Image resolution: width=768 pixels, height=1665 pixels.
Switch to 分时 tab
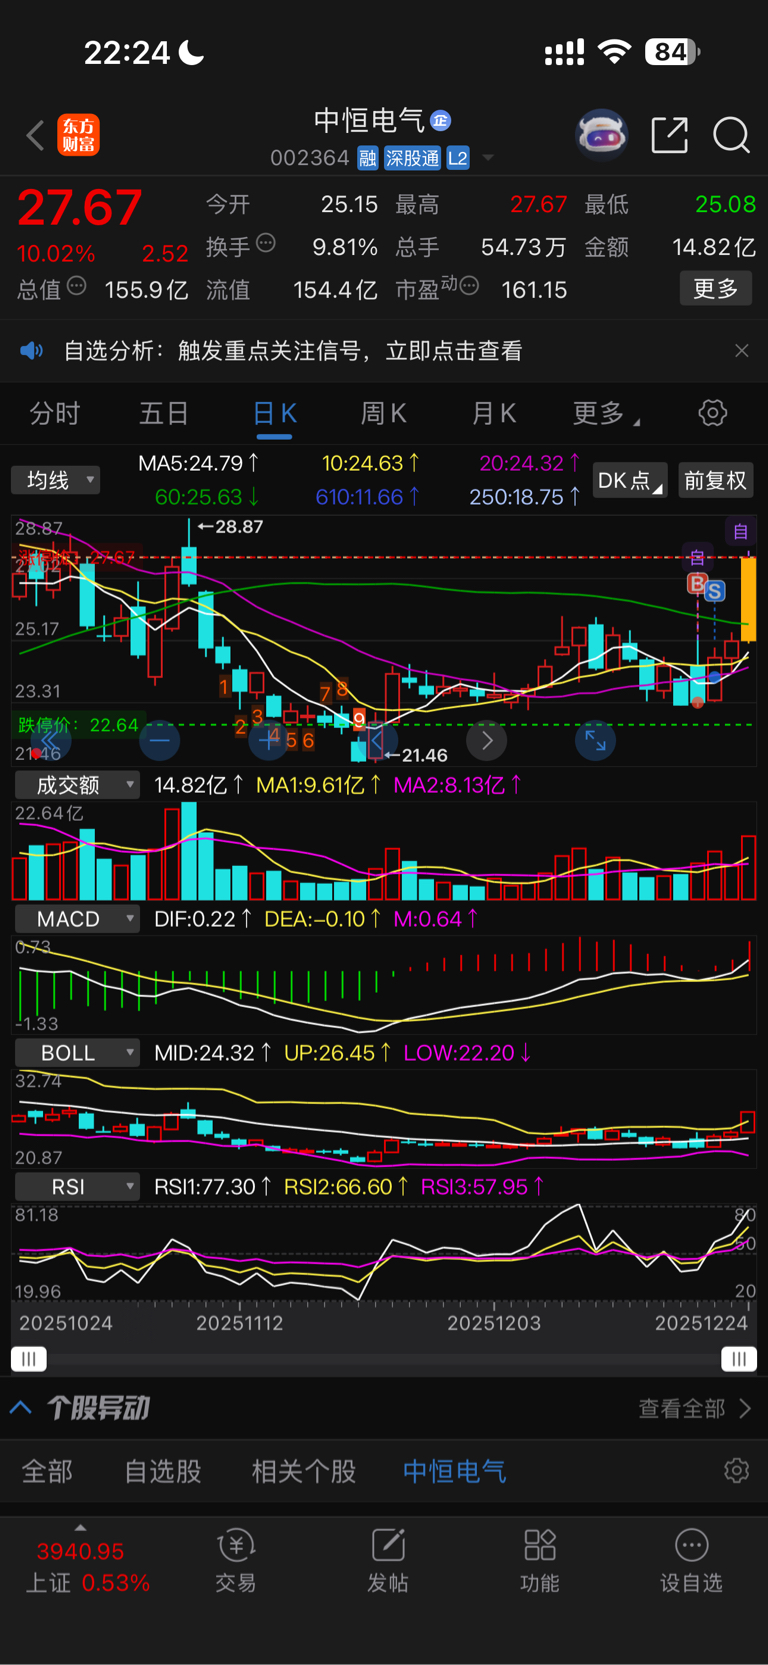click(x=54, y=414)
